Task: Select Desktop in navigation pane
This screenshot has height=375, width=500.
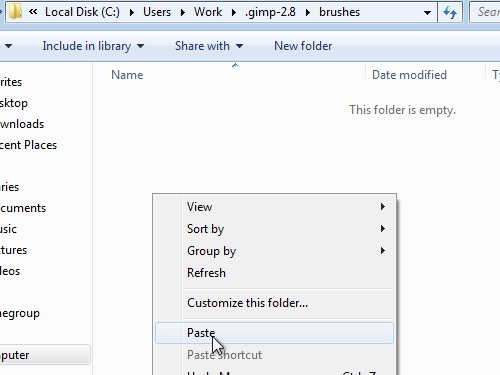Action: 14,103
